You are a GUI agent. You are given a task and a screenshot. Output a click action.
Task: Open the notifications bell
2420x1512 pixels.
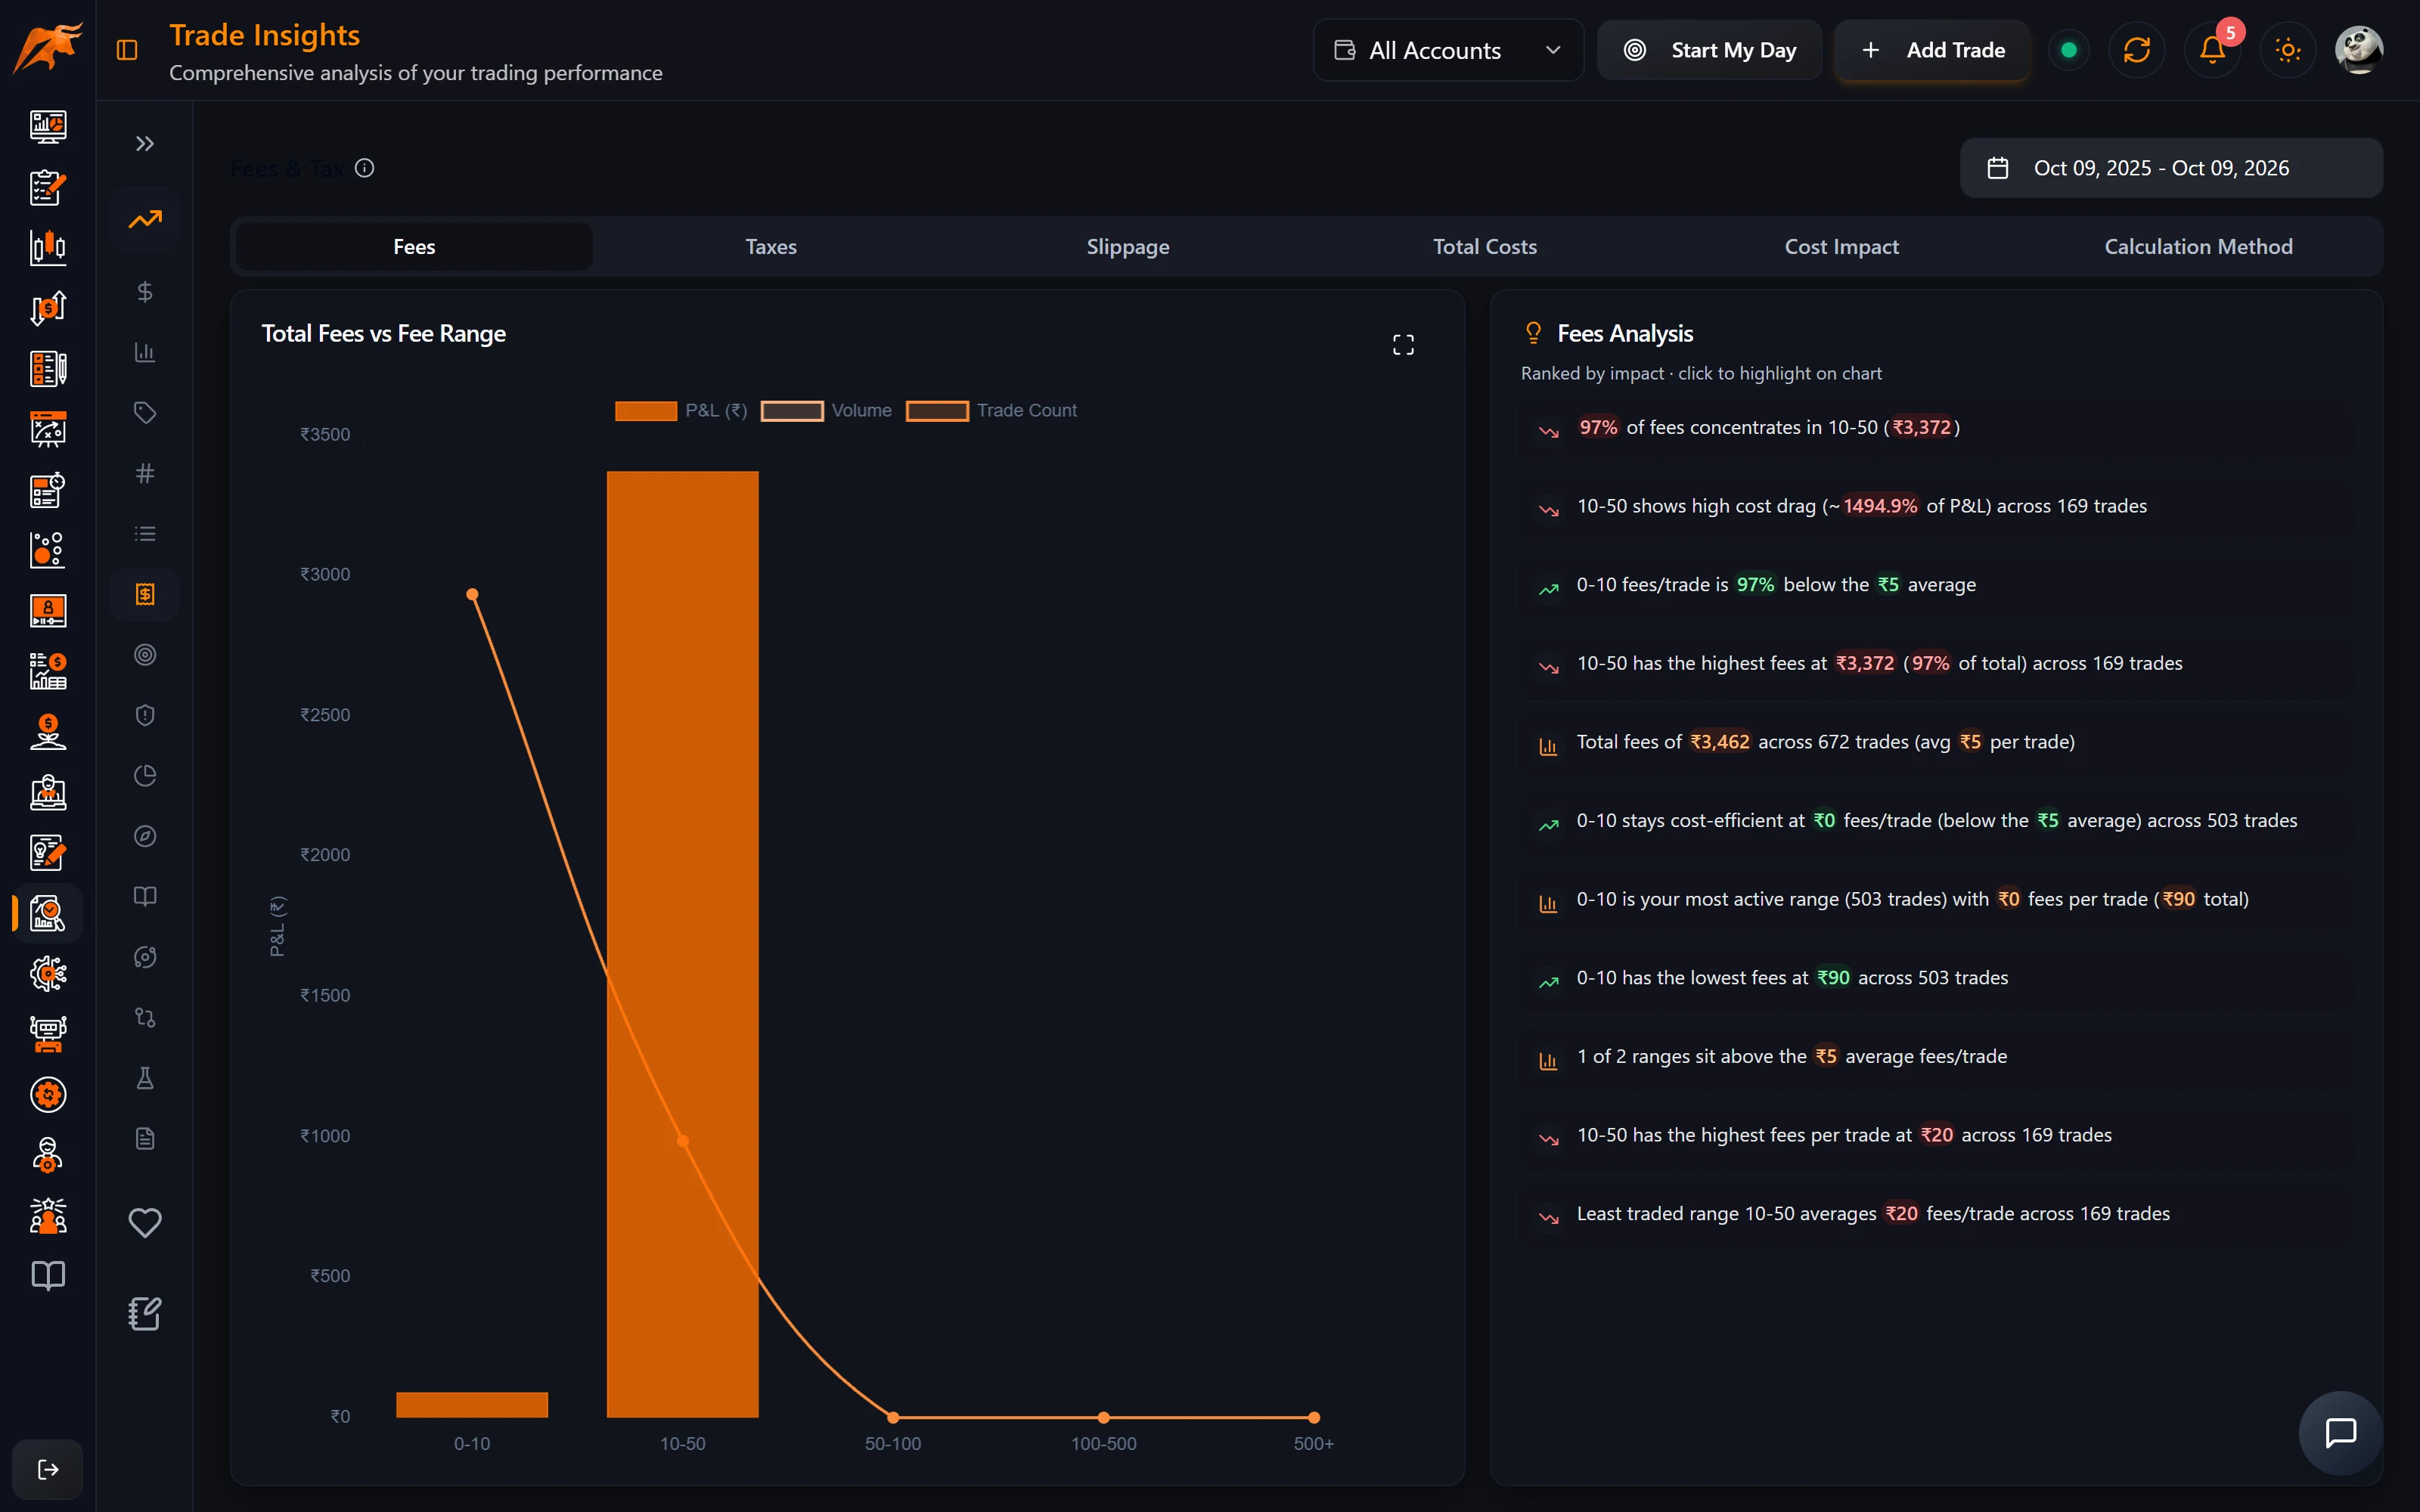[x=2212, y=50]
